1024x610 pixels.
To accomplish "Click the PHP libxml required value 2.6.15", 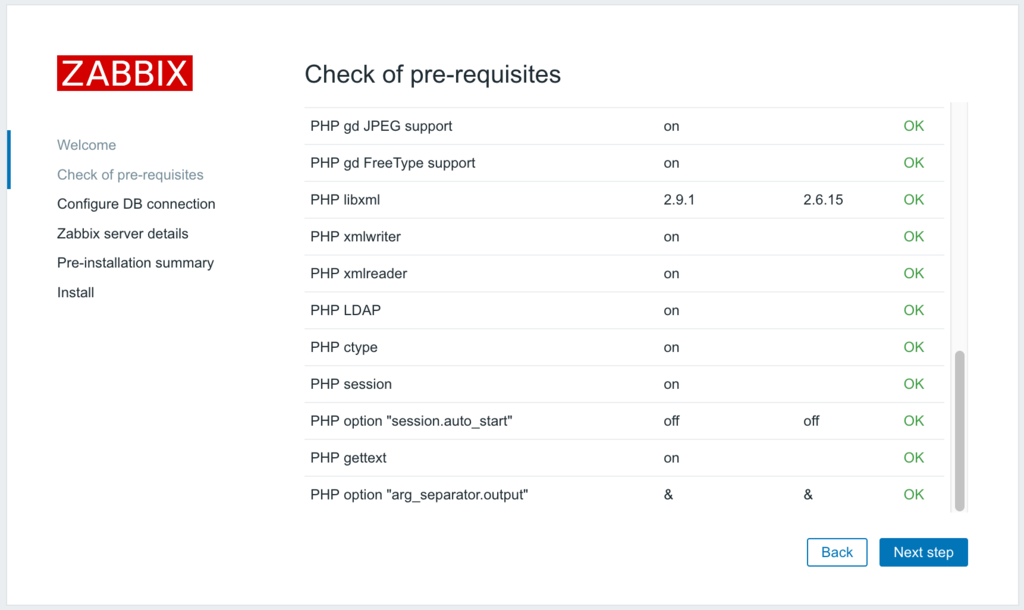I will click(x=823, y=200).
